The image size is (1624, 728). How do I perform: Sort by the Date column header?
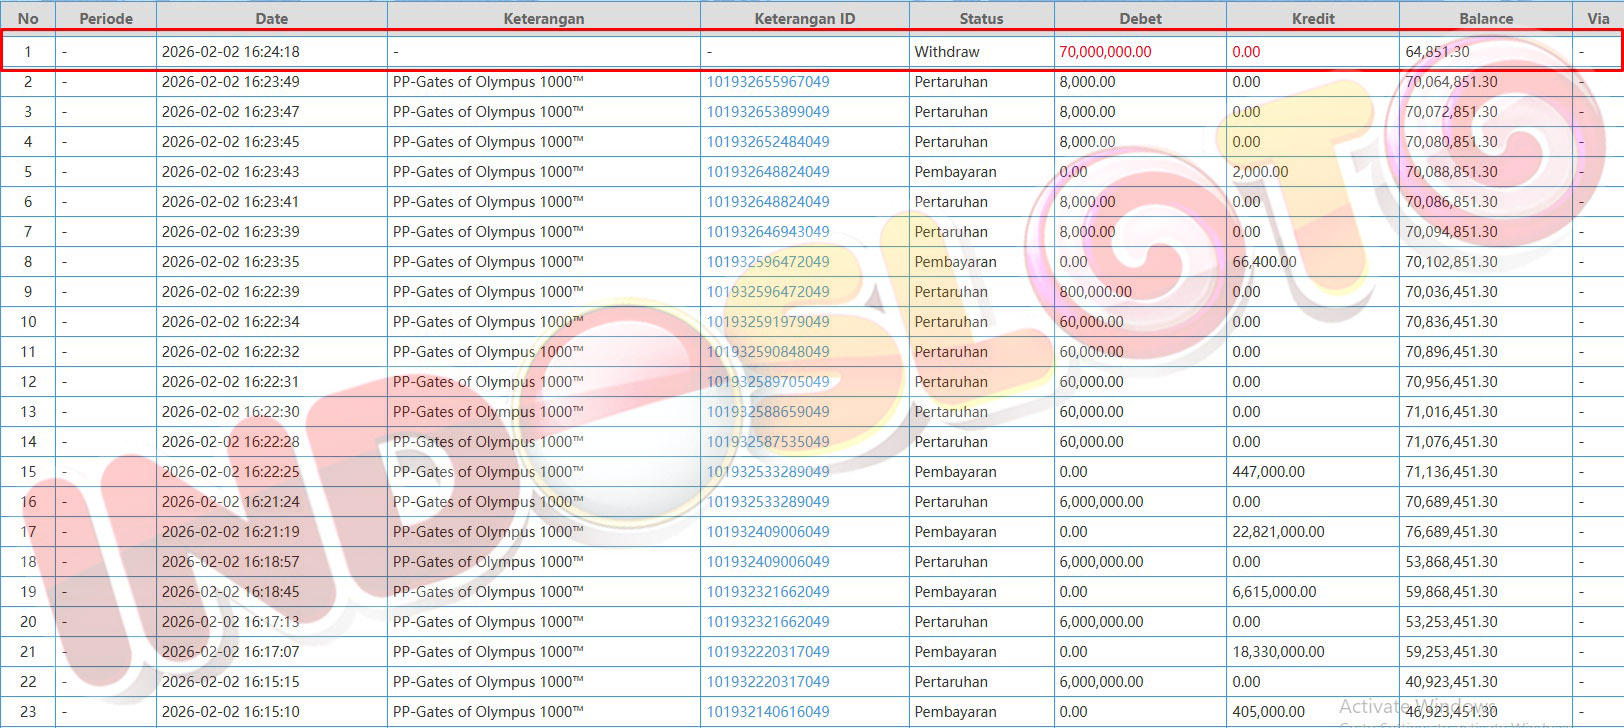271,18
